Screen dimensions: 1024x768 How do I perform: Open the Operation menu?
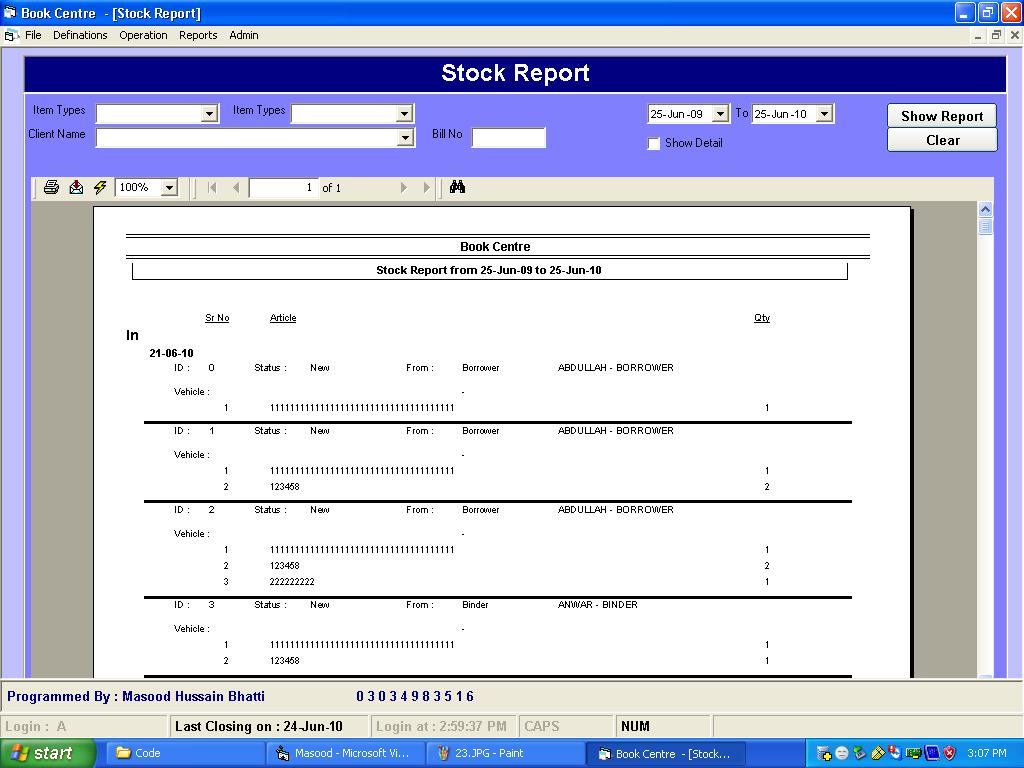(143, 35)
